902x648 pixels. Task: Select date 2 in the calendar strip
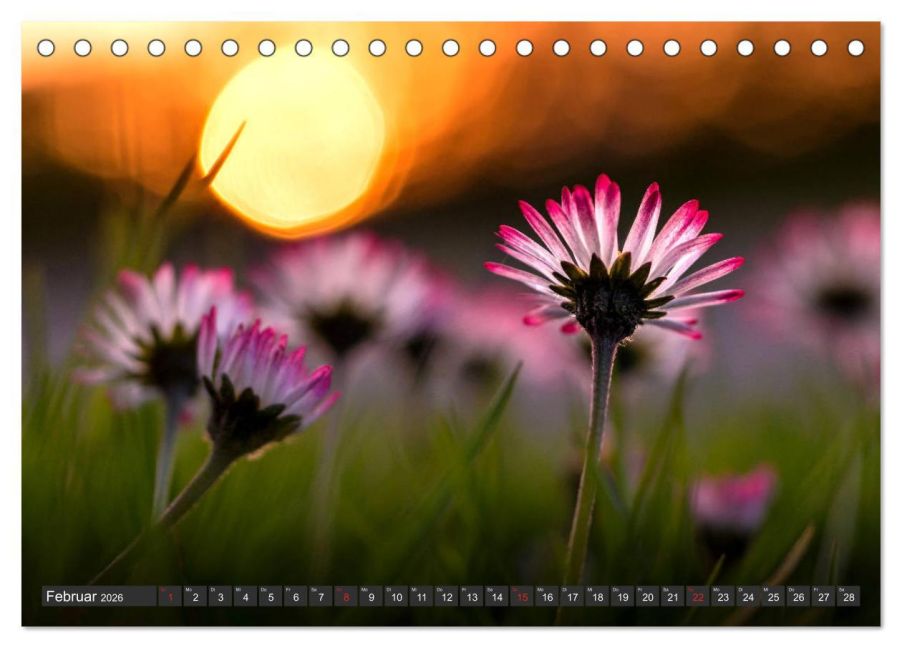pos(195,596)
